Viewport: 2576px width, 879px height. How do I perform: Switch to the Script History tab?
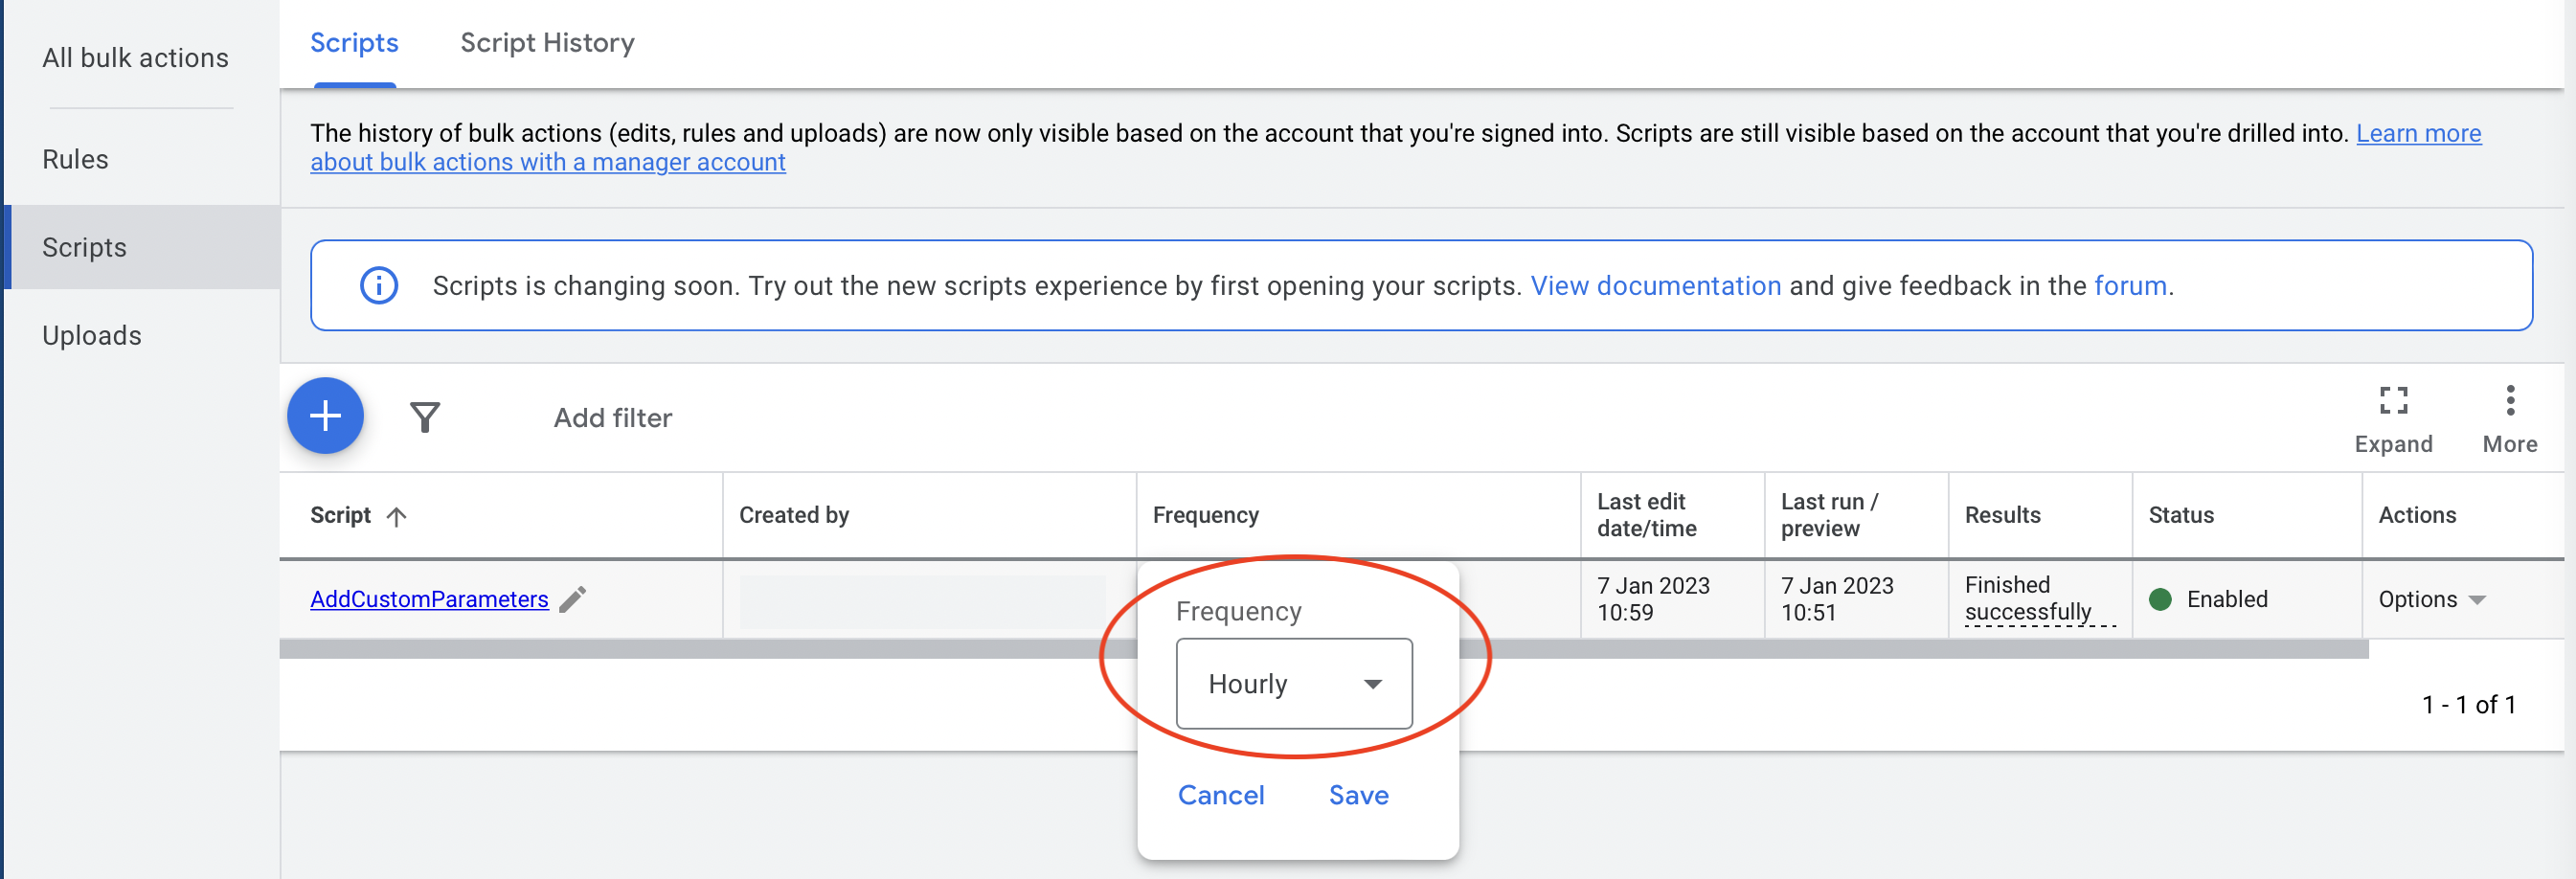point(547,43)
